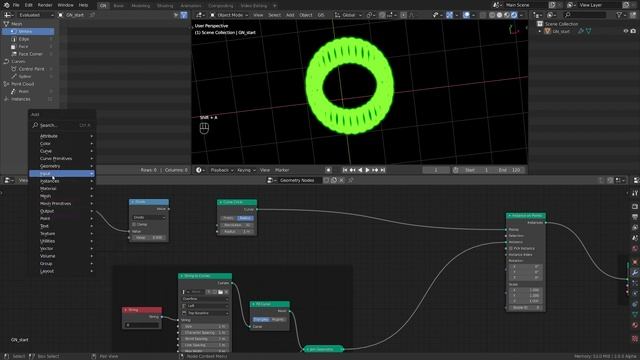This screenshot has width=640, height=360.
Task: Open viewport Select menu
Action: click(x=274, y=15)
